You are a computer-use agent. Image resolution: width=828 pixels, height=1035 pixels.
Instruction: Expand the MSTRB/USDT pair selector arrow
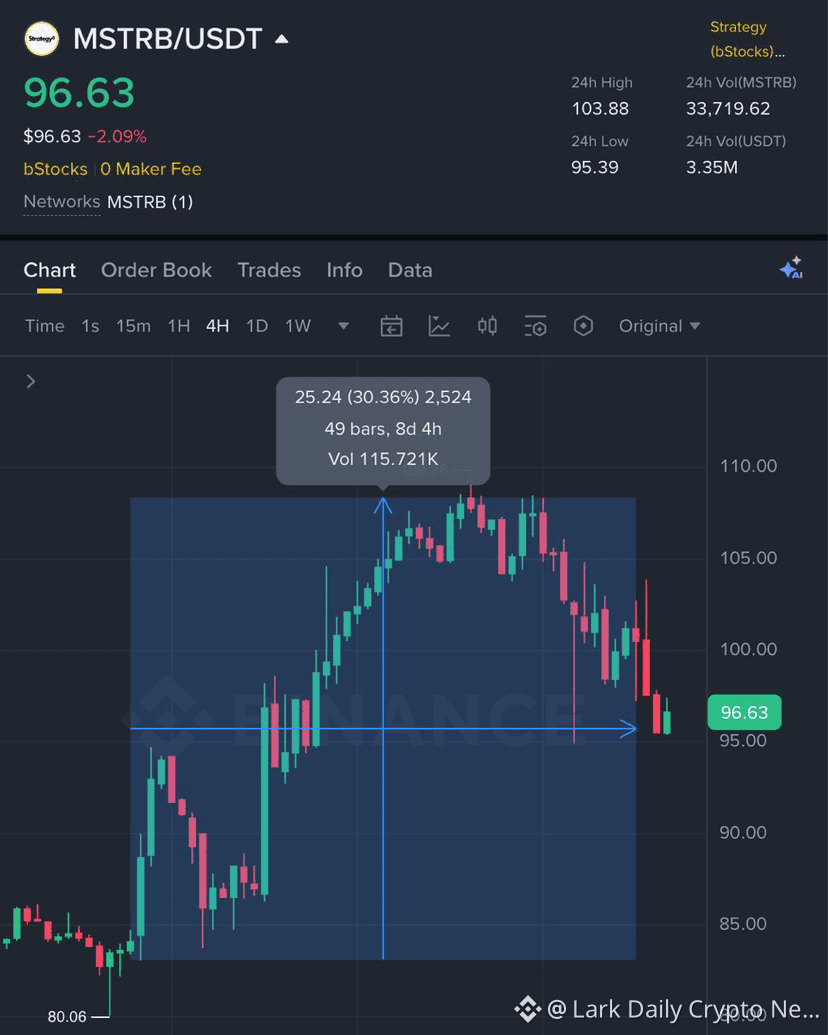[x=282, y=39]
